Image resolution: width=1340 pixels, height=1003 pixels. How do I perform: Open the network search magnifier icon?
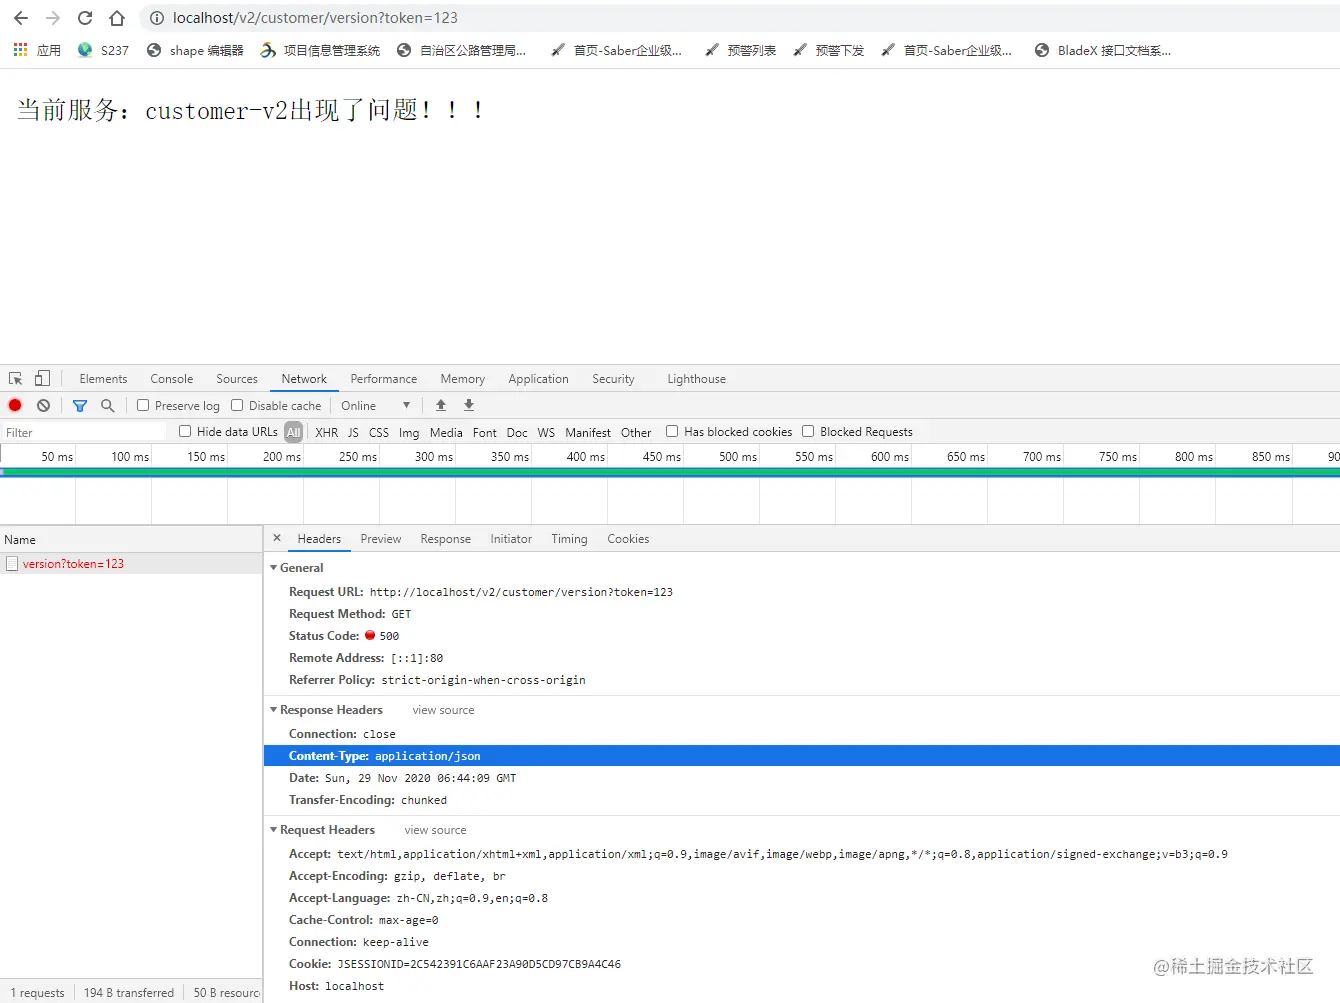pos(108,405)
